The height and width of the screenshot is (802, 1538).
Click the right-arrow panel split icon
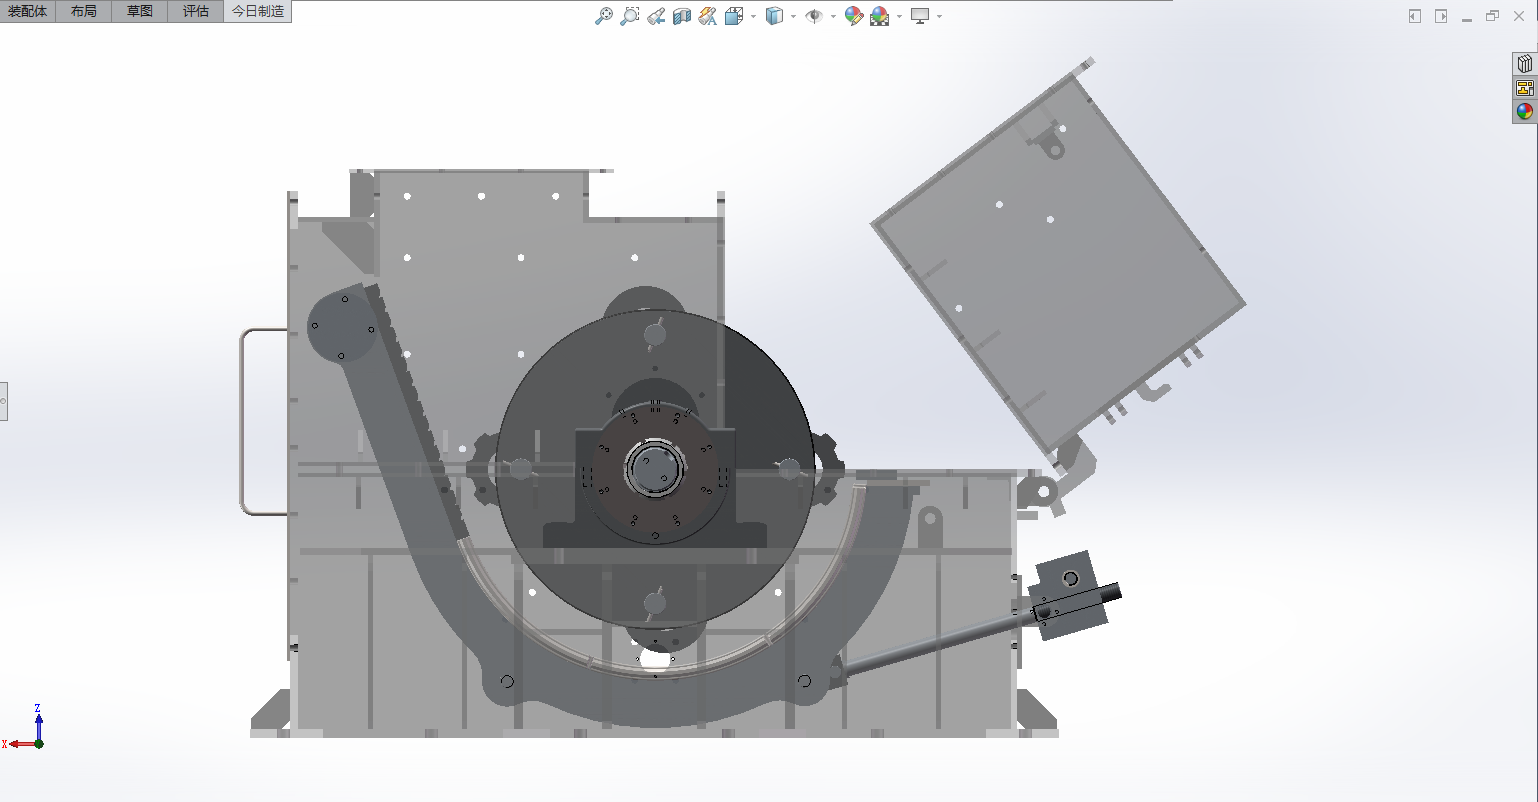point(1441,16)
